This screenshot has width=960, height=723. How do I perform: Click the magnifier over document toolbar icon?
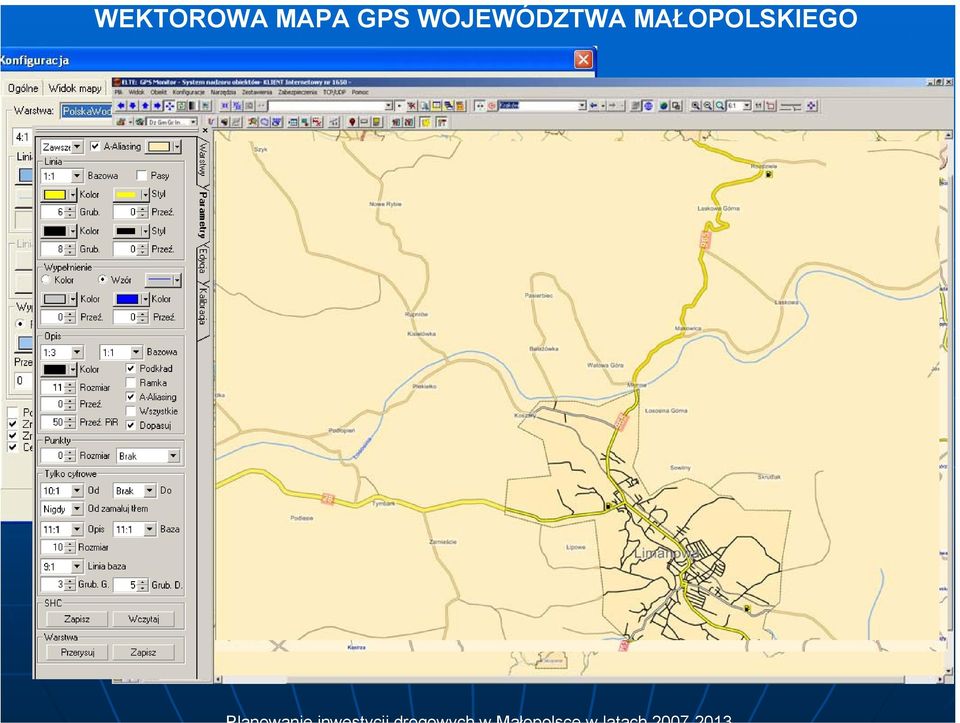426,105
